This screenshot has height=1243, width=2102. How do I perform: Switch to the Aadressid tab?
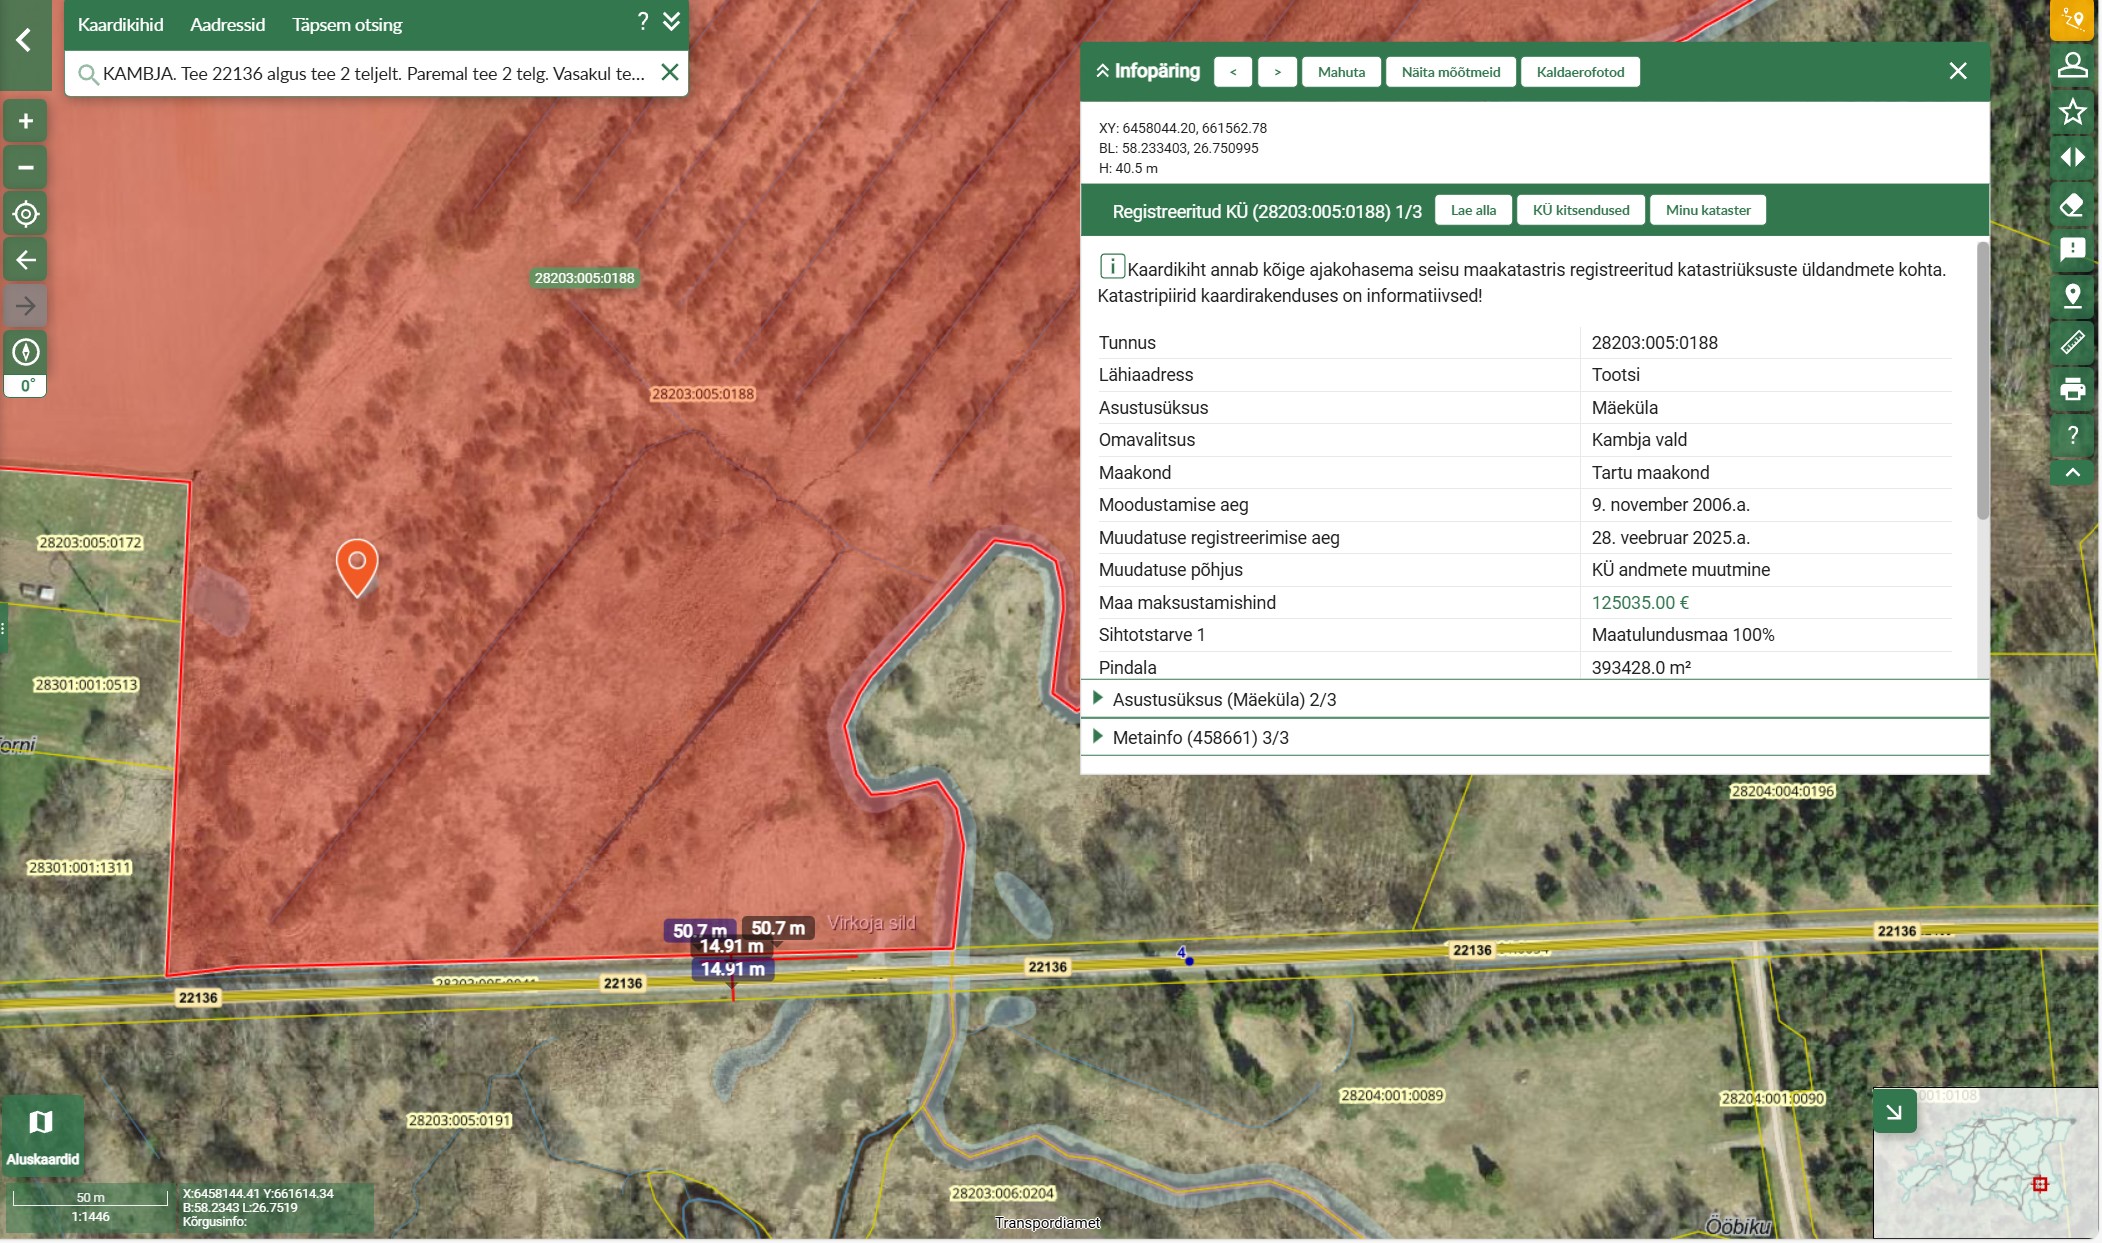[227, 25]
